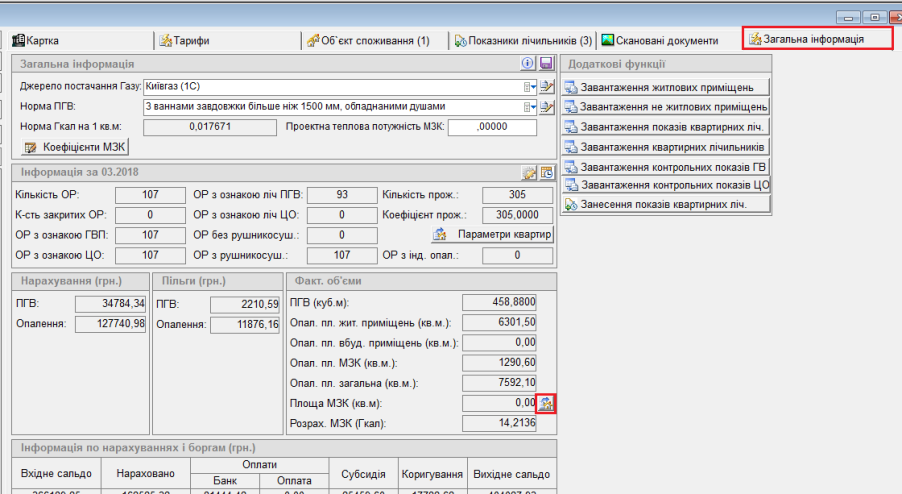Click the Параметри квартир button

[492, 234]
